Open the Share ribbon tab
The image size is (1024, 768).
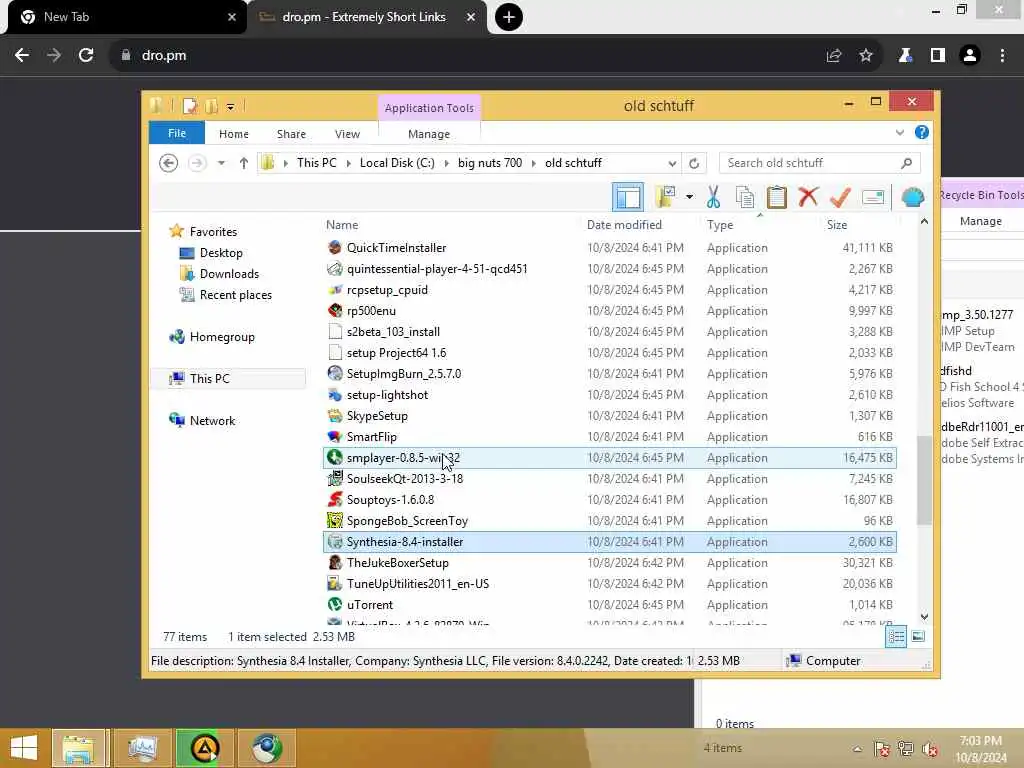tap(291, 134)
